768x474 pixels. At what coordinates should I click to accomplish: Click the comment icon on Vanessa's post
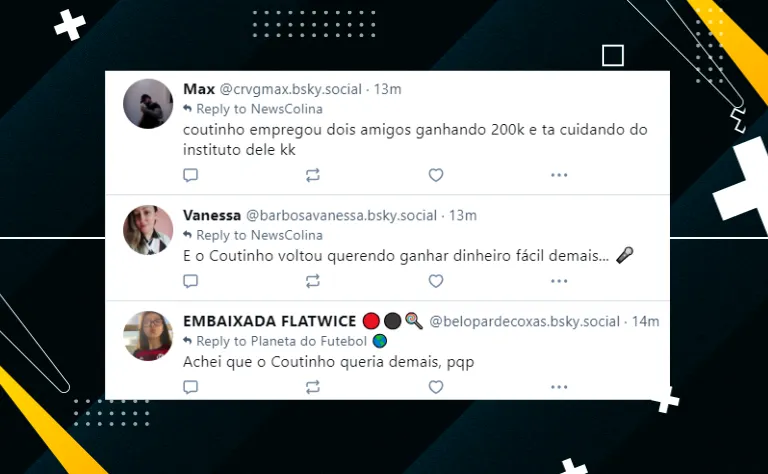(191, 281)
